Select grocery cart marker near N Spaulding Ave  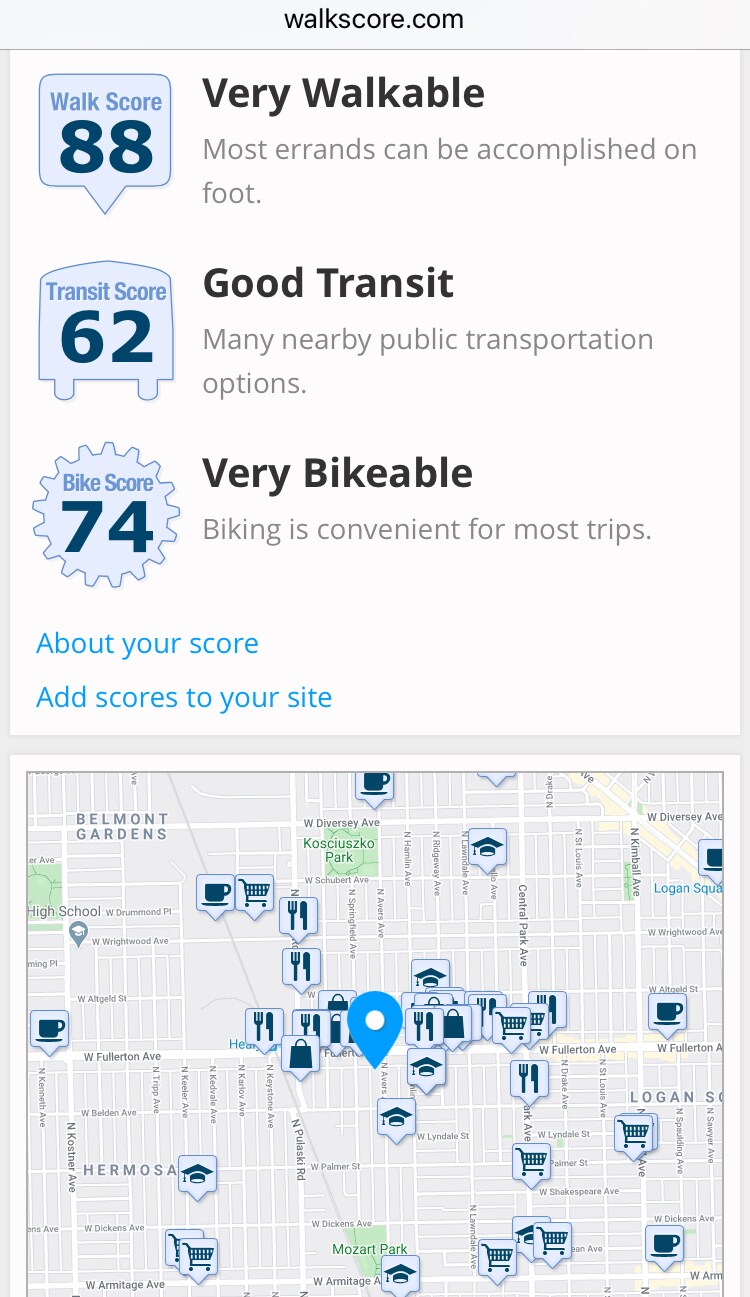634,1133
